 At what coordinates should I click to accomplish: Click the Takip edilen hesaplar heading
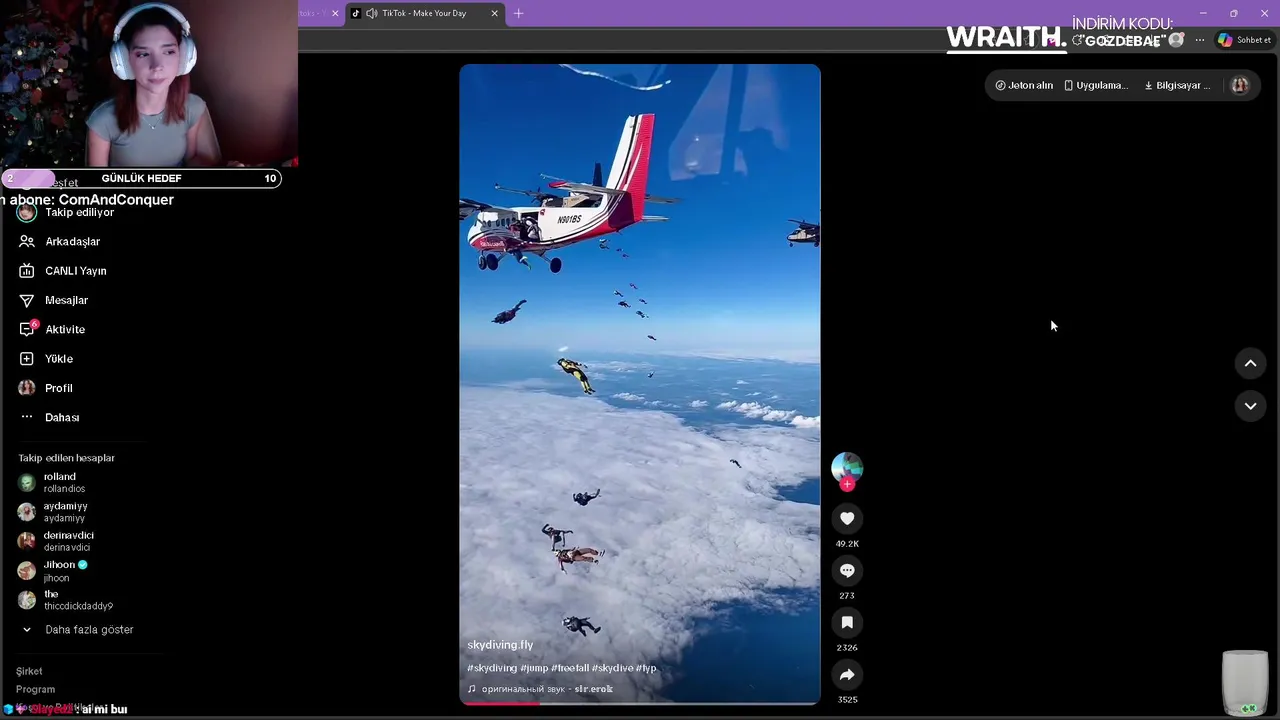point(66,458)
